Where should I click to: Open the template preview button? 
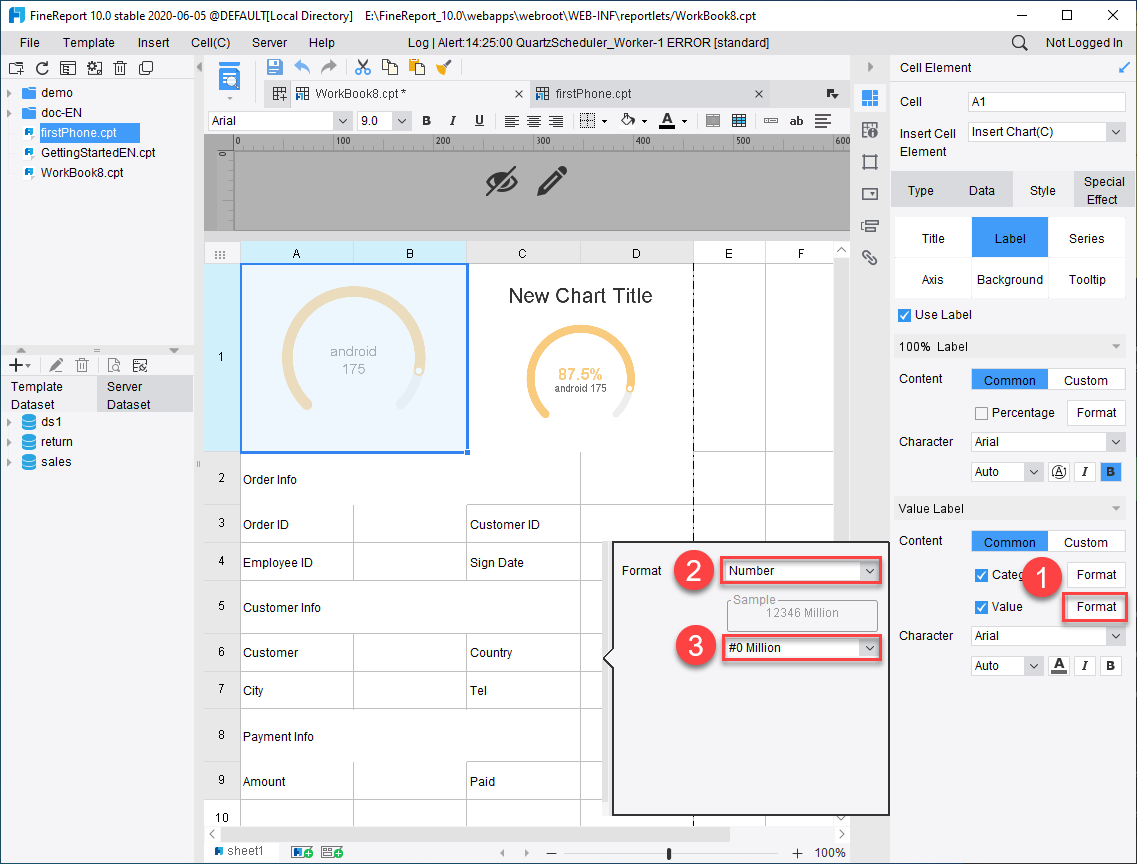(229, 77)
